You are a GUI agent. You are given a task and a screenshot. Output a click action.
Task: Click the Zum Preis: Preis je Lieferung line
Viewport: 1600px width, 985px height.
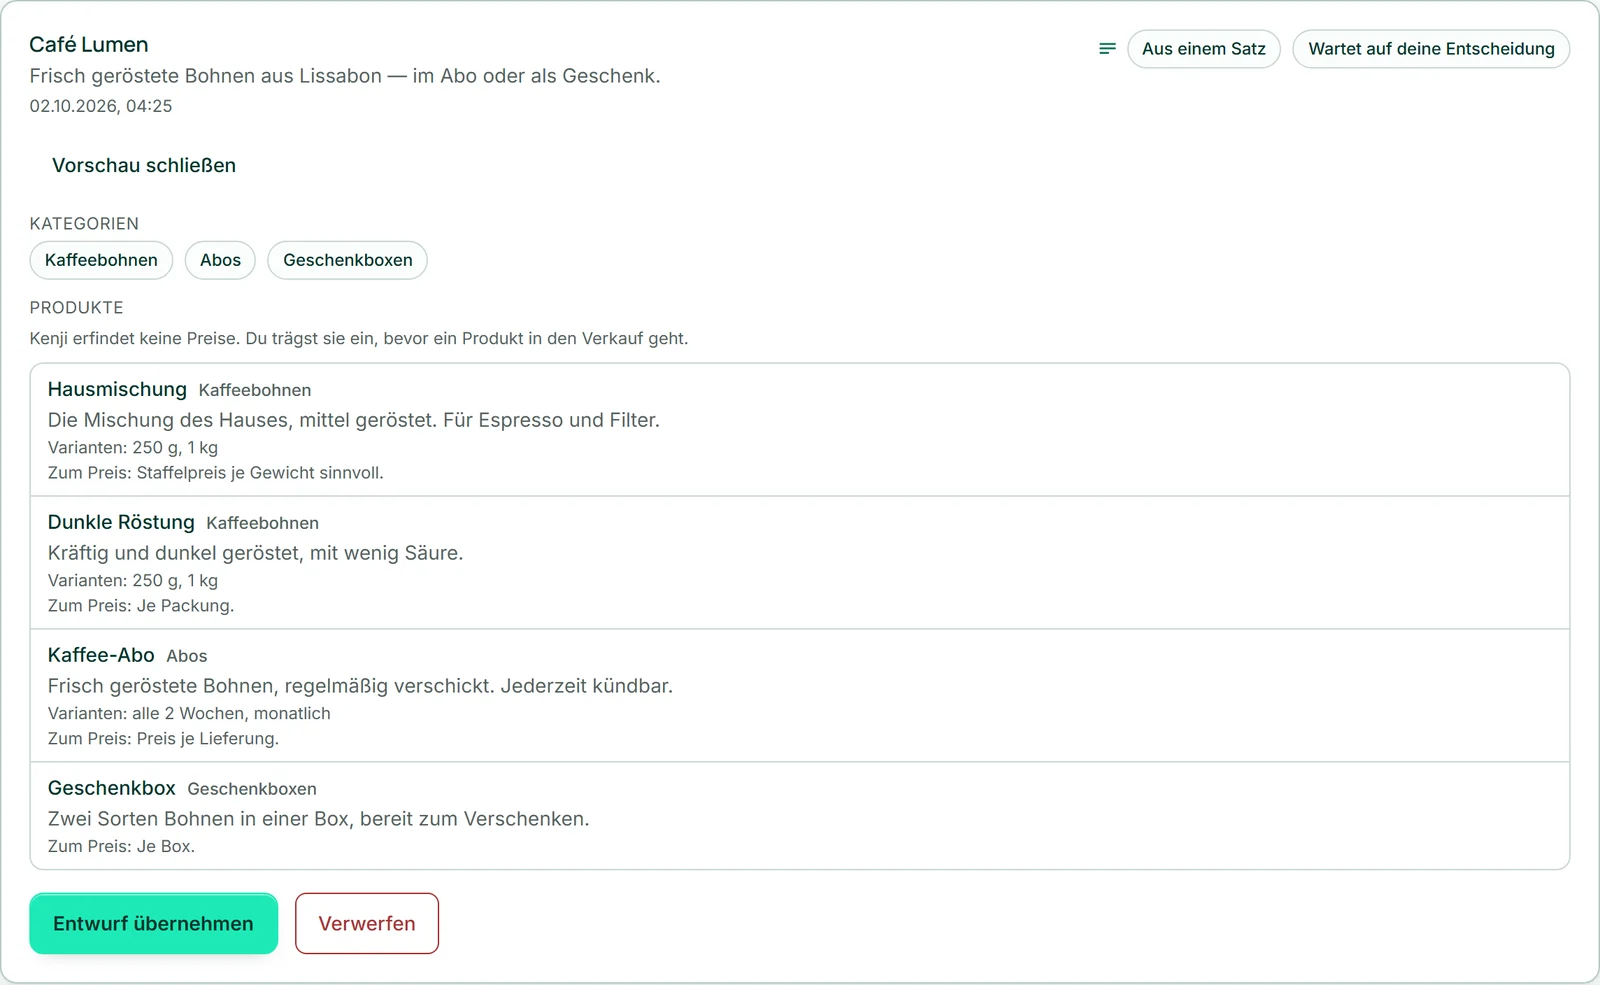[163, 739]
